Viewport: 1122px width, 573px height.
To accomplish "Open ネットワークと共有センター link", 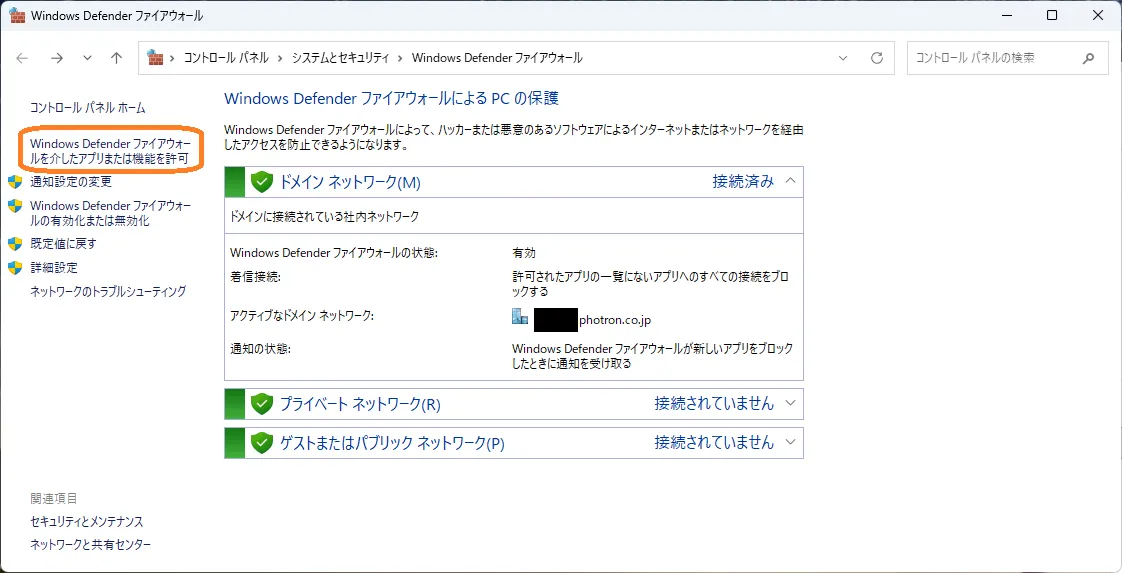I will click(91, 545).
